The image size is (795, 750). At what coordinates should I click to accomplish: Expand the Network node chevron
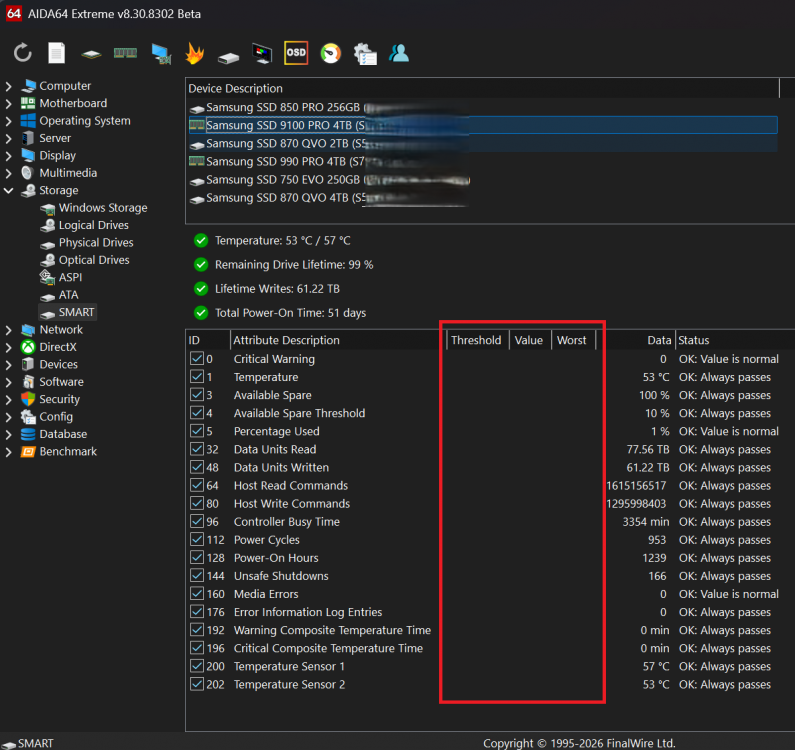point(8,330)
